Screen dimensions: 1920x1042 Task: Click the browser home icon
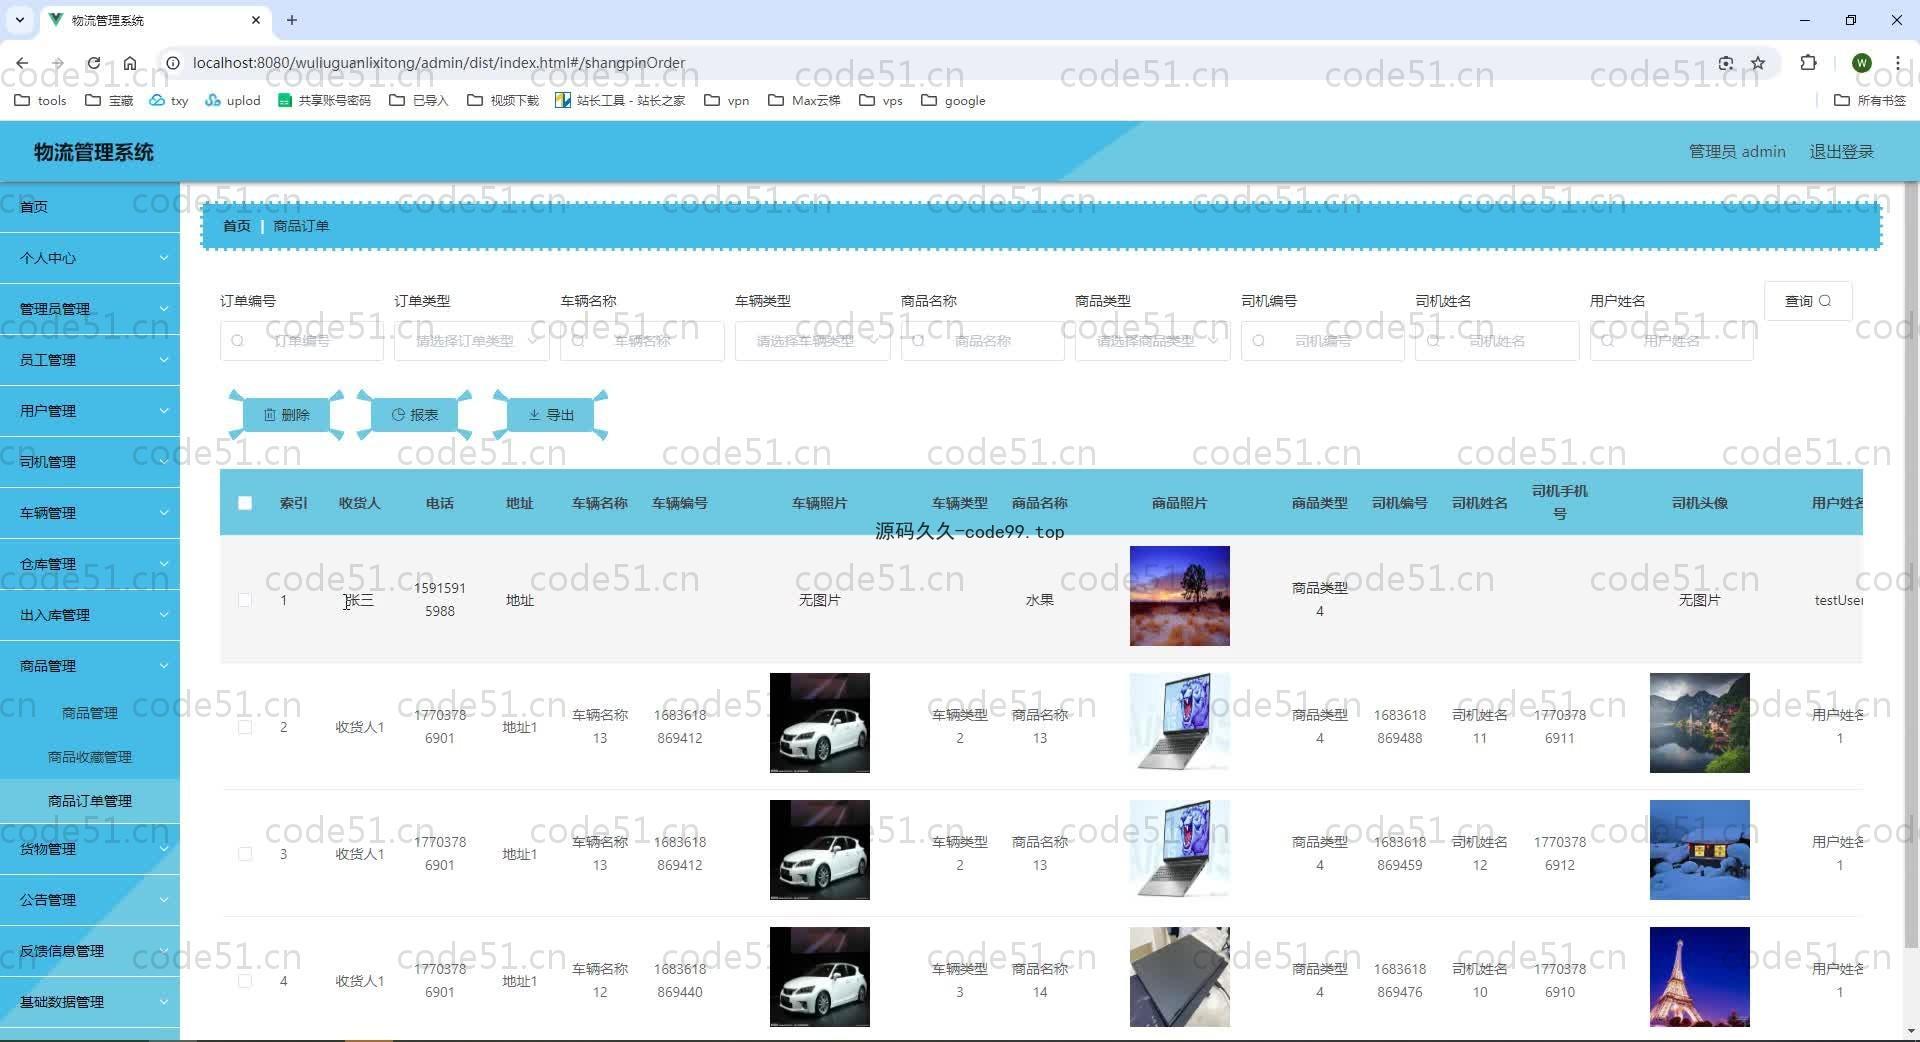pyautogui.click(x=130, y=63)
